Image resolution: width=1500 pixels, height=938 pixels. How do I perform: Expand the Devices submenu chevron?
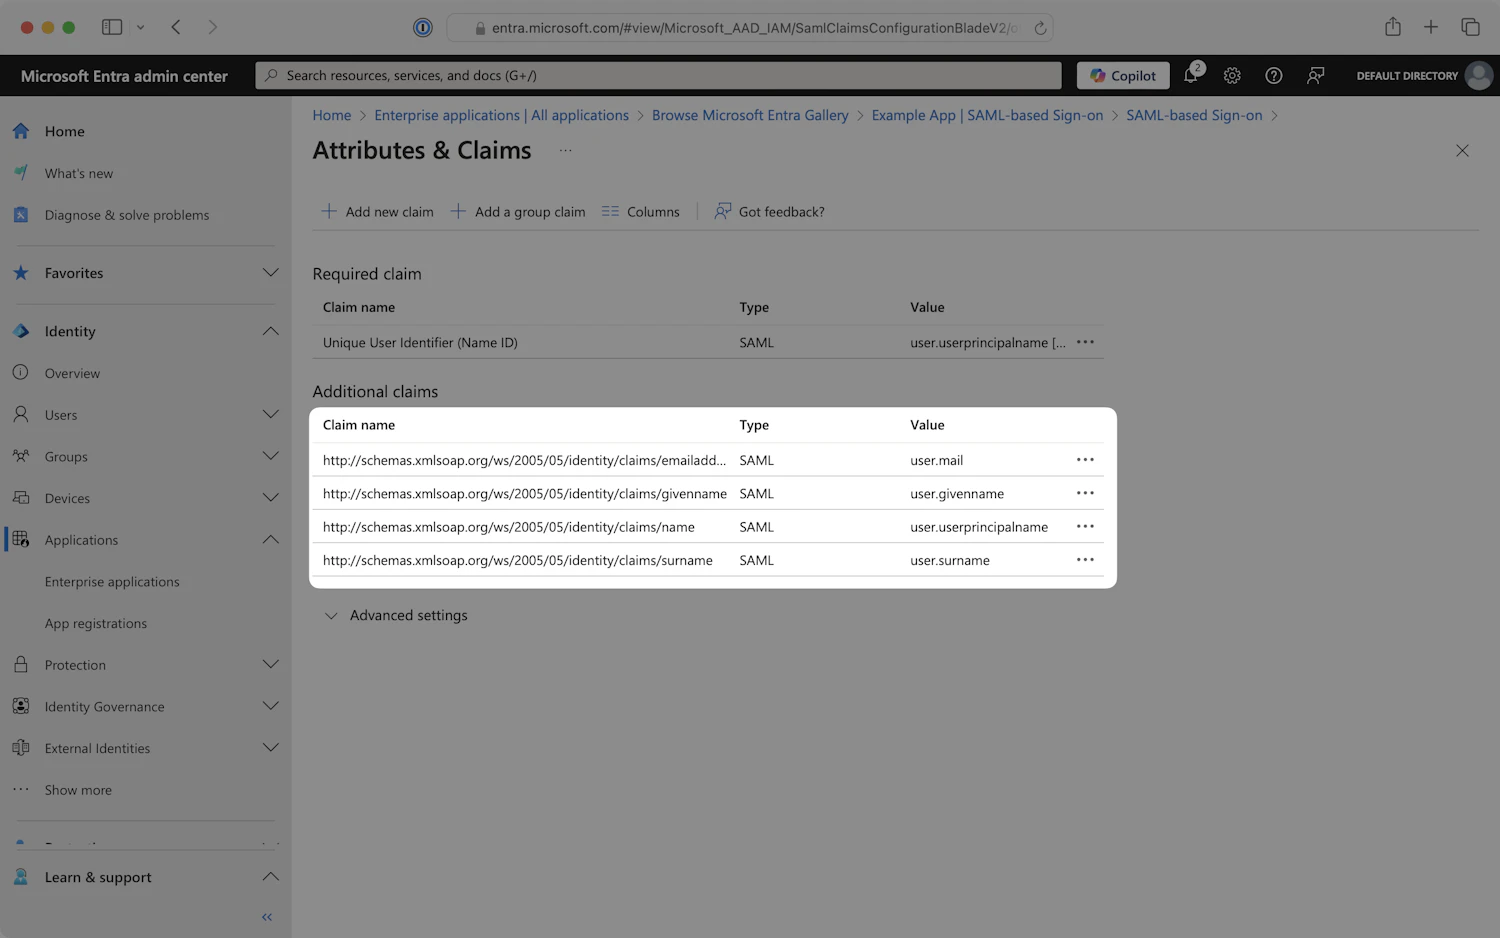[x=270, y=498]
